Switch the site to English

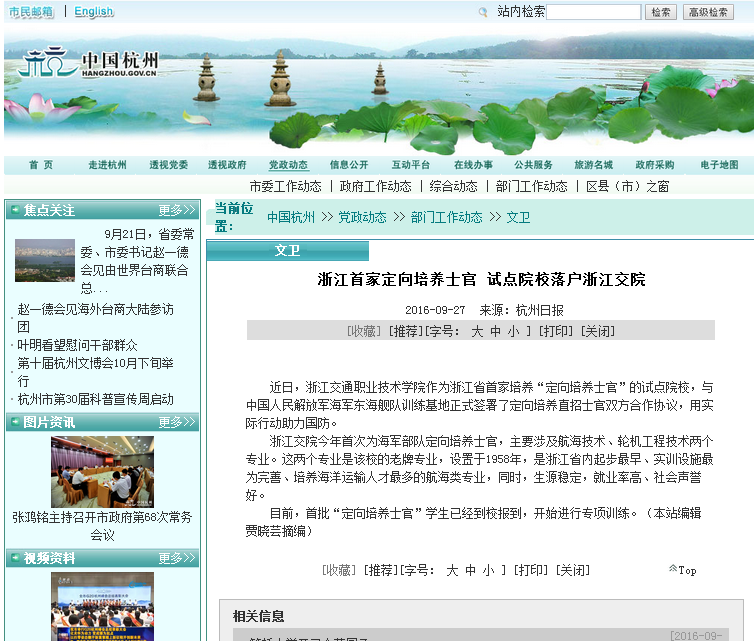94,12
